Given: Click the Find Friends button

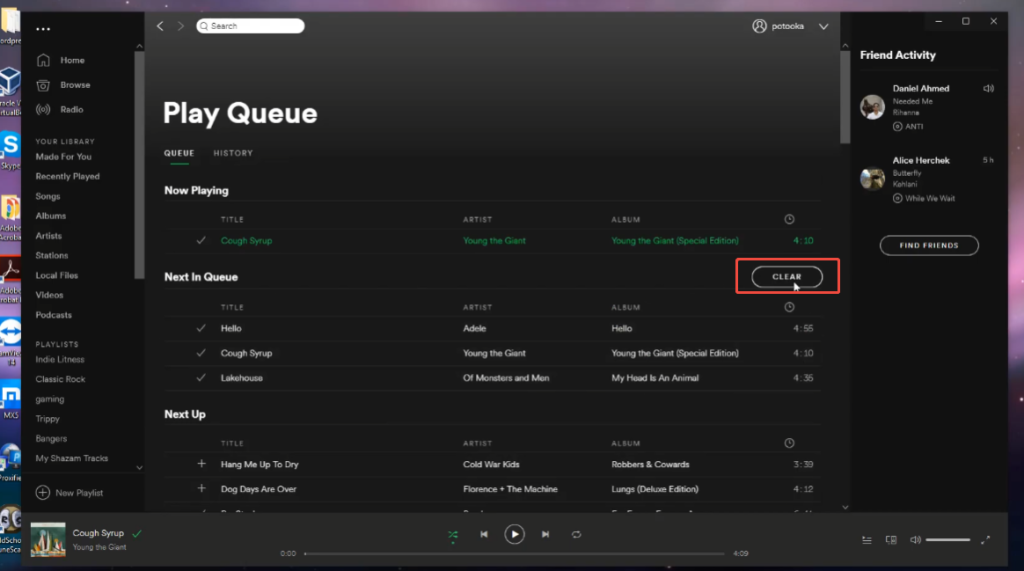Looking at the screenshot, I should pos(929,246).
